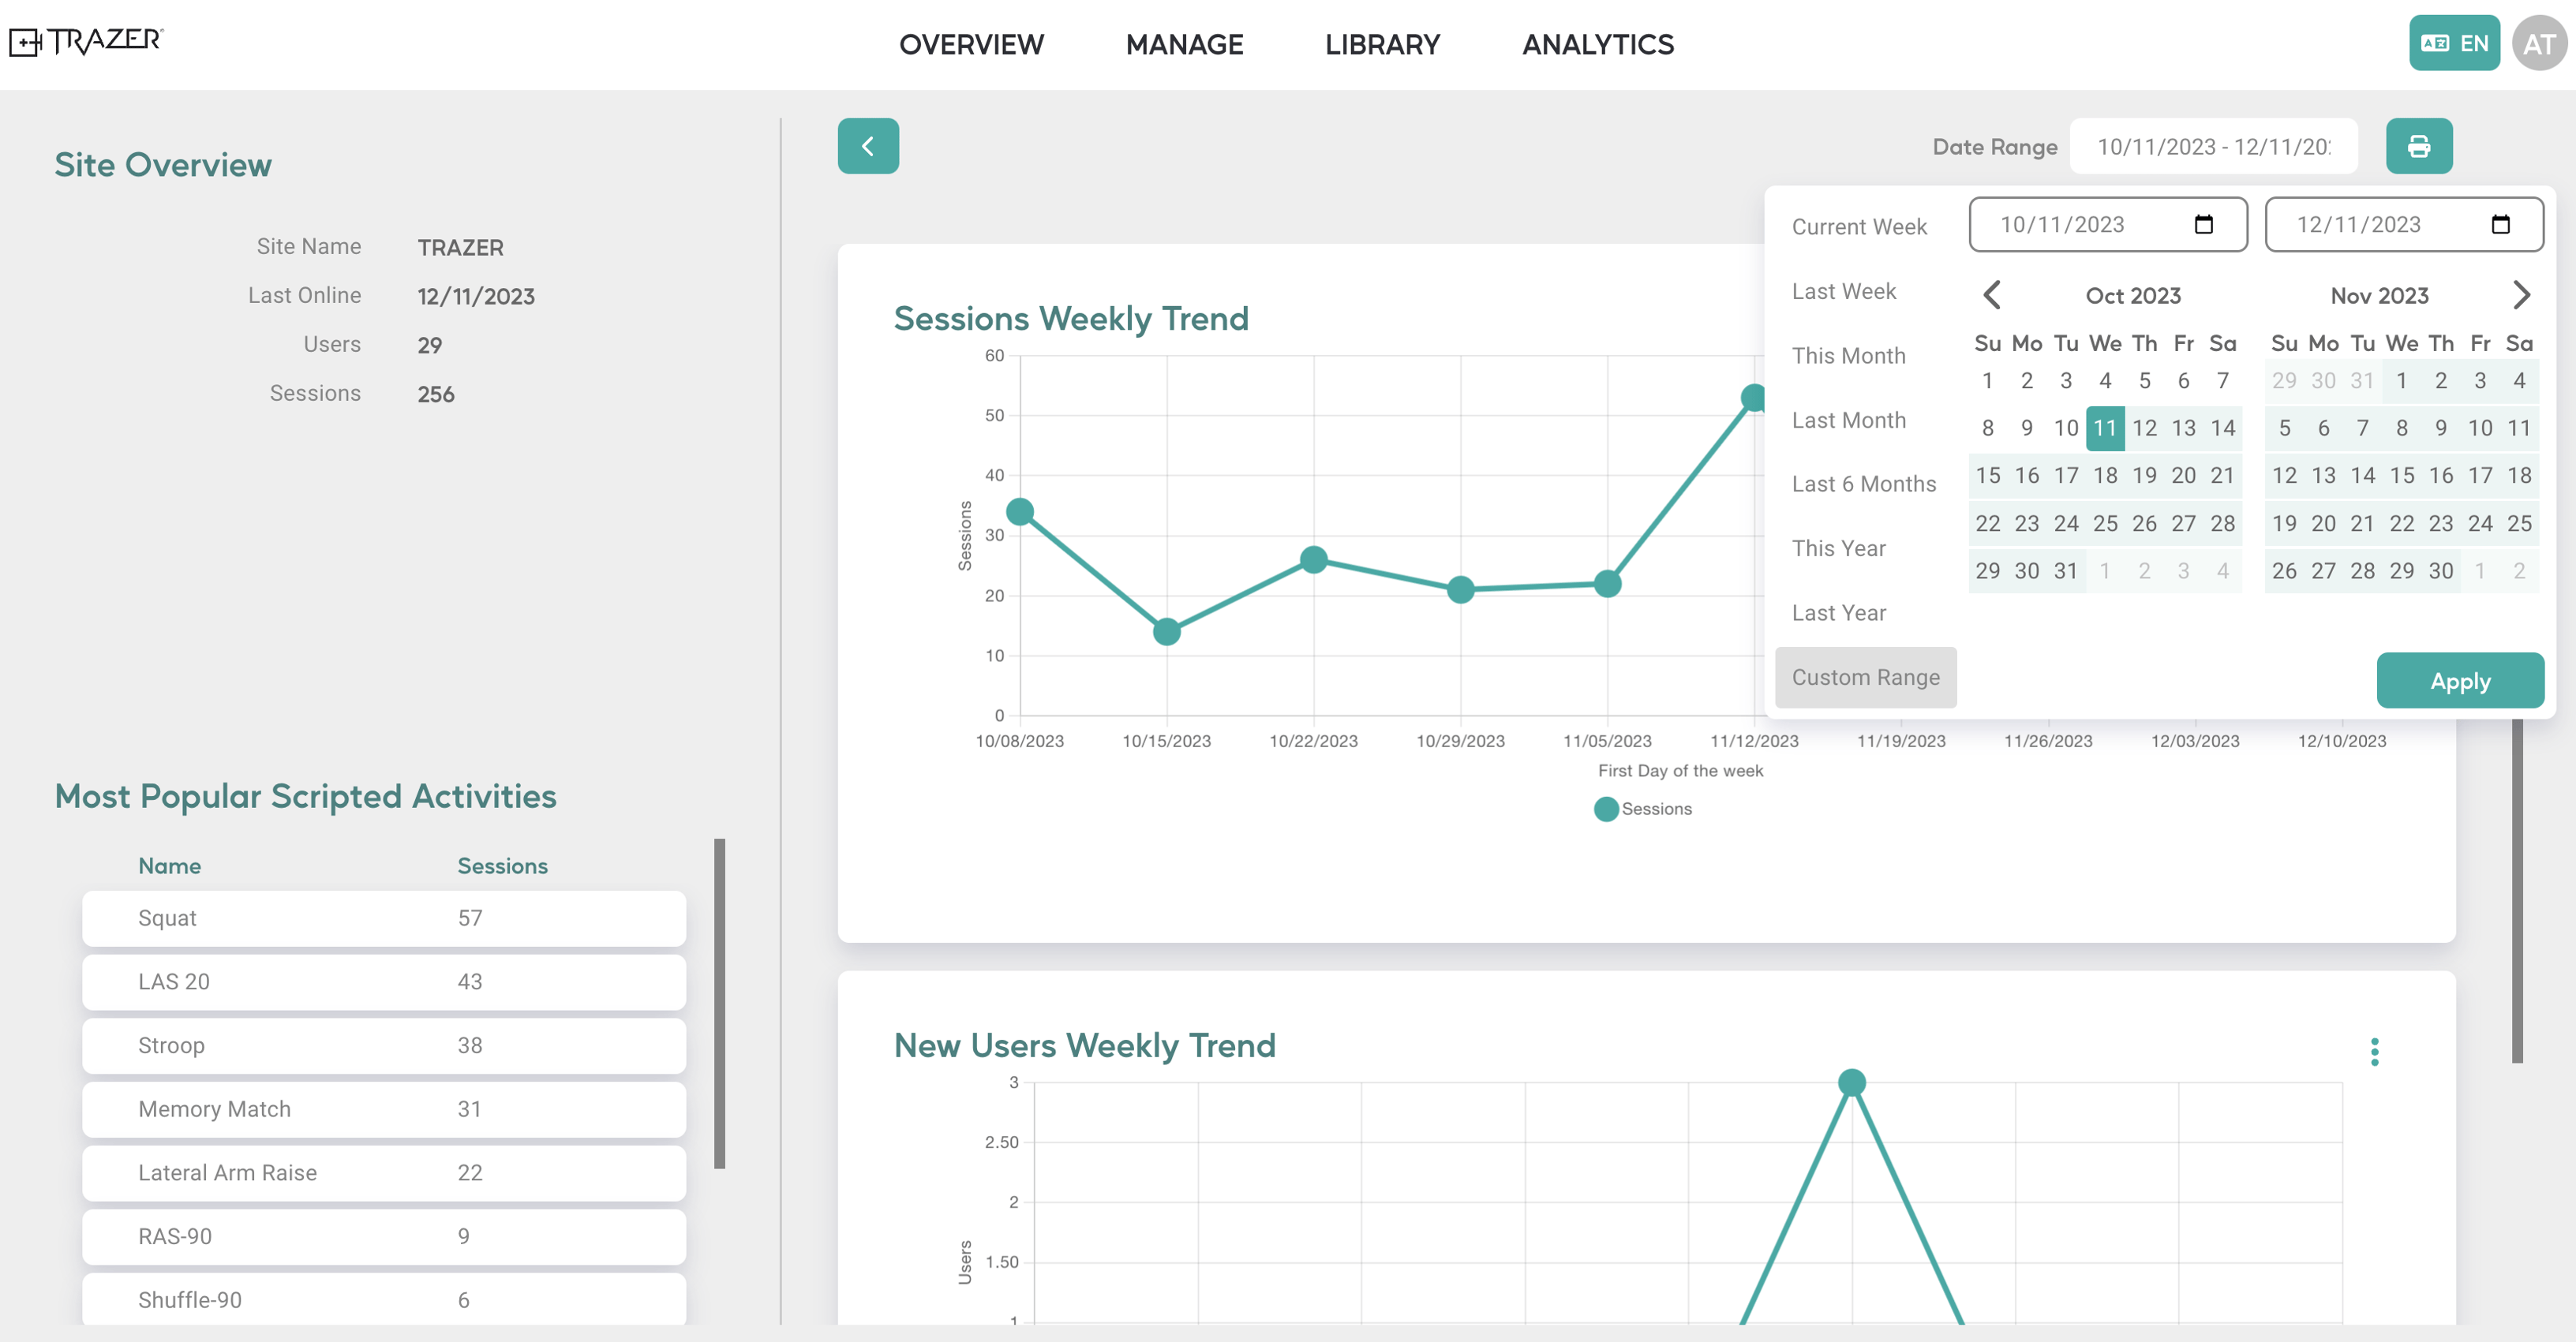Image resolution: width=2576 pixels, height=1342 pixels.
Task: Click the New Users chart peak point
Action: [x=1852, y=1082]
